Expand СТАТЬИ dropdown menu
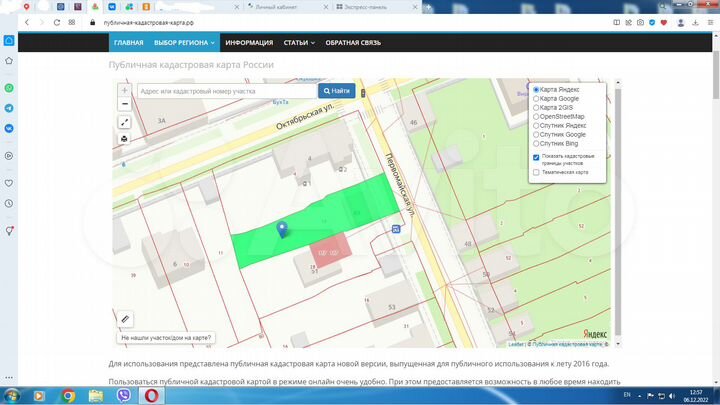 (x=299, y=43)
